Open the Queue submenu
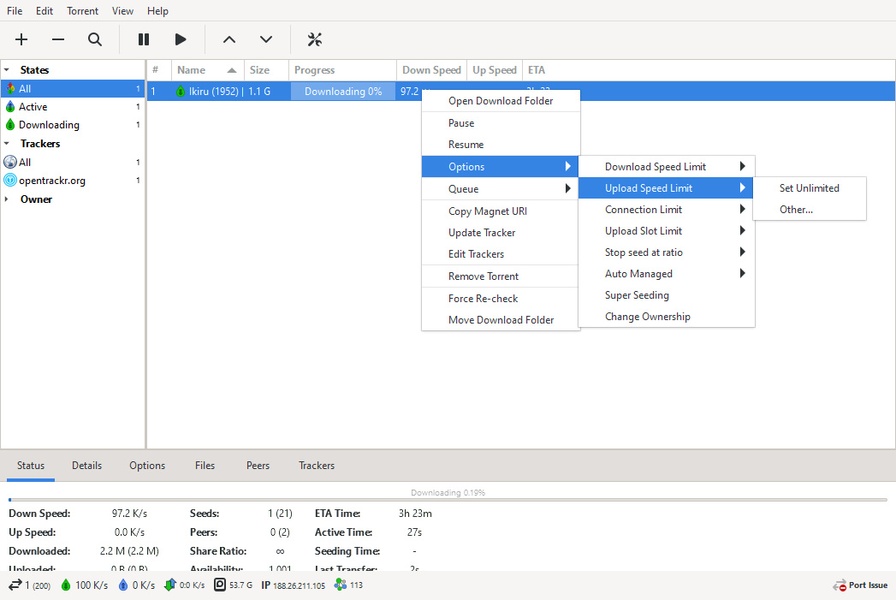The width and height of the screenshot is (896, 600). click(500, 189)
